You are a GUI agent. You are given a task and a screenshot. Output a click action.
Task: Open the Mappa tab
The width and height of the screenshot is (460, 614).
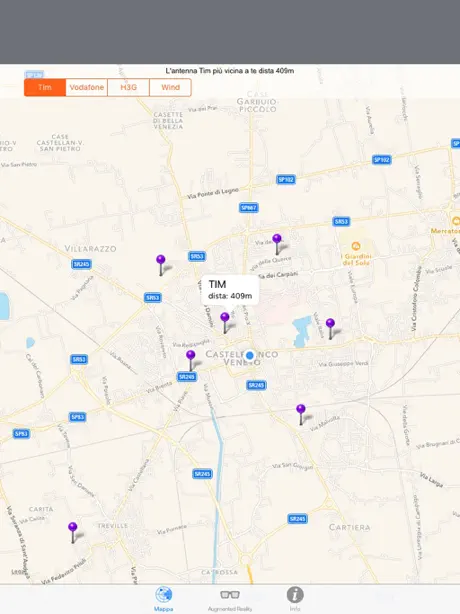163,599
